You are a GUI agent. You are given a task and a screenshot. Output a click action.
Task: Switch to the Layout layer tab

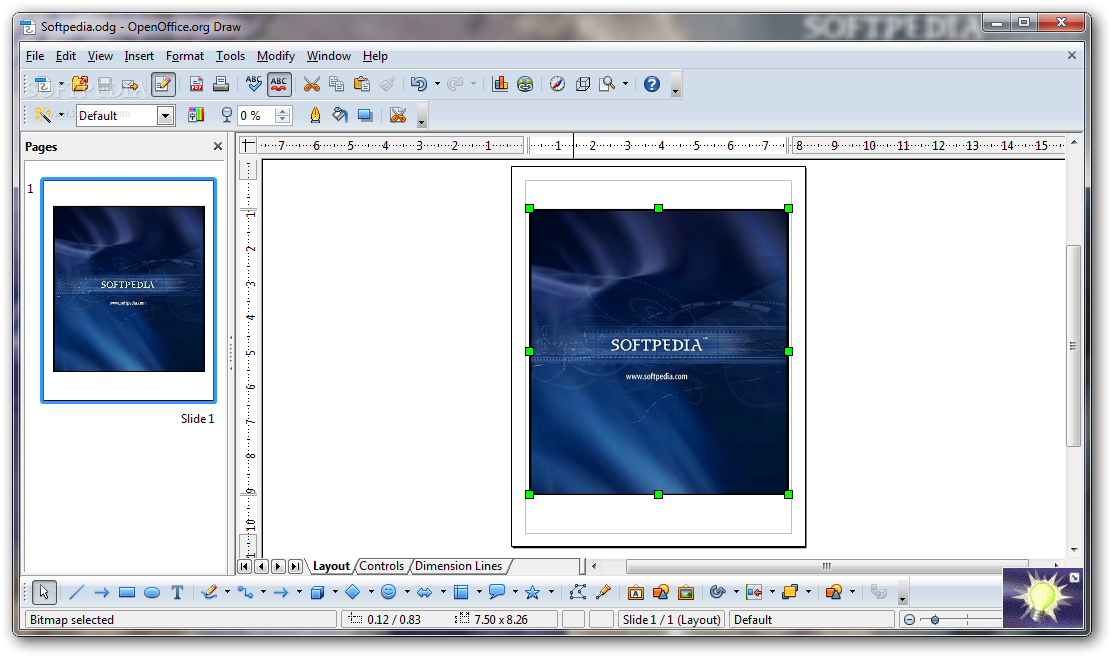point(331,566)
